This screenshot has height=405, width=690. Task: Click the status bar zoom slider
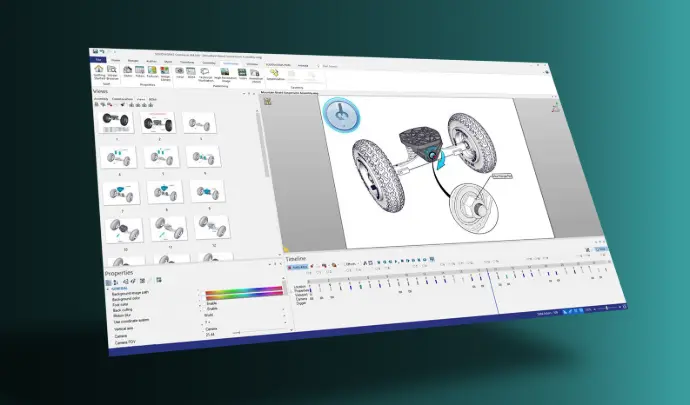pyautogui.click(x=606, y=308)
